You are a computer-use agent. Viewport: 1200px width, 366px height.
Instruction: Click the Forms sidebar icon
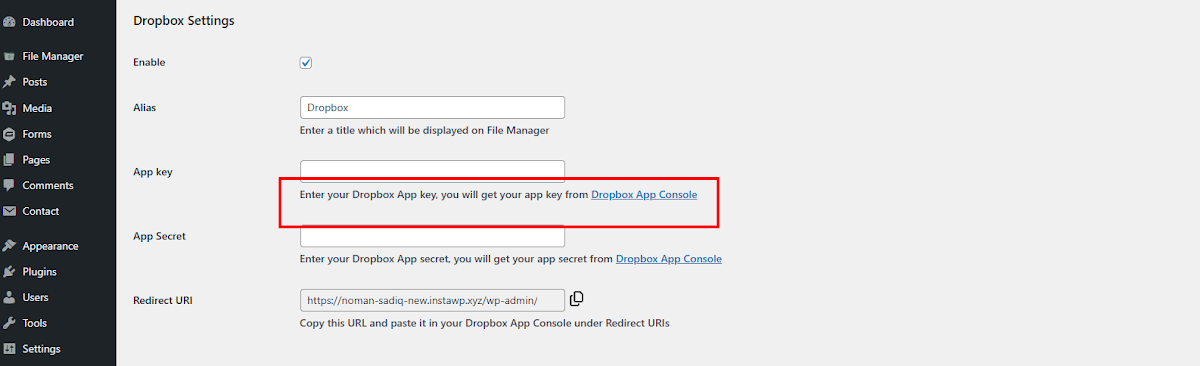(9, 134)
